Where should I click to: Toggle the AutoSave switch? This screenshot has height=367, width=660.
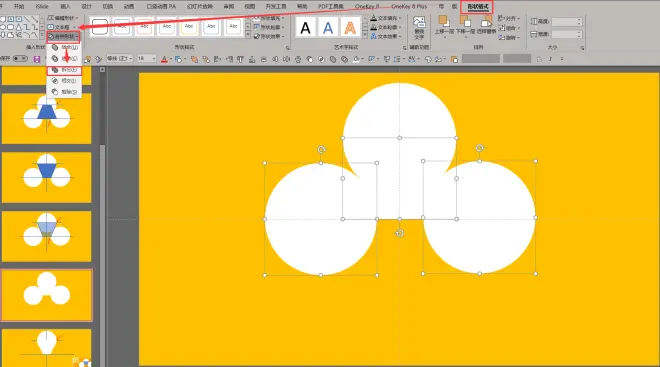[x=20, y=59]
